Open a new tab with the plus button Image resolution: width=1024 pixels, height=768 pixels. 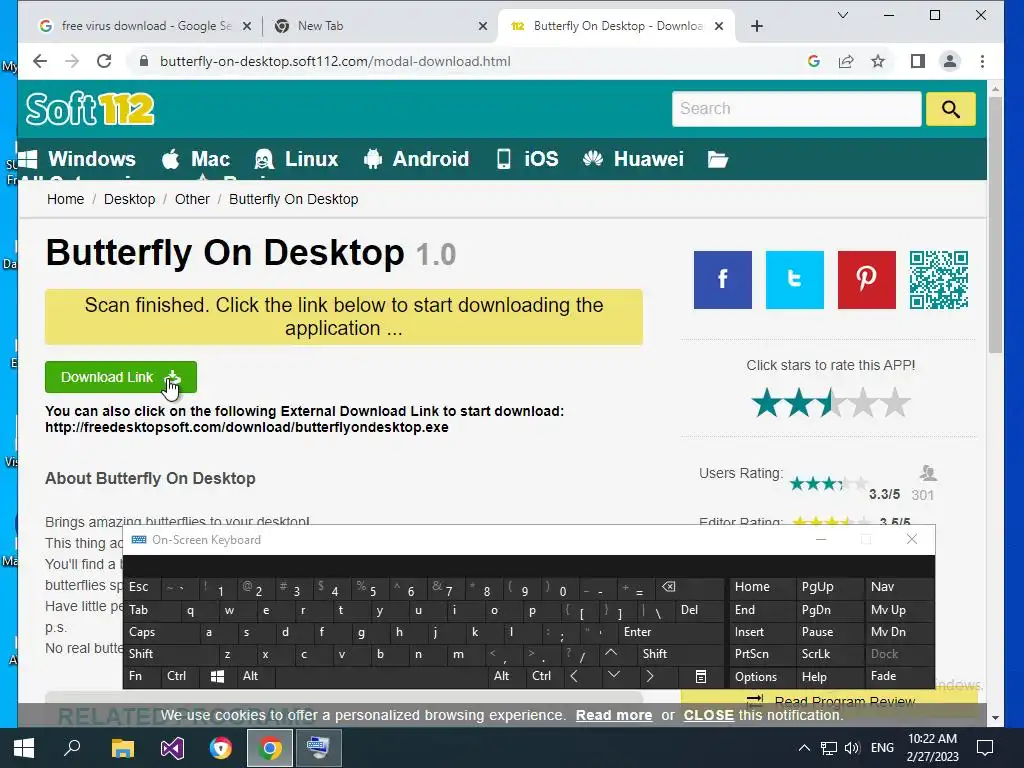point(757,26)
